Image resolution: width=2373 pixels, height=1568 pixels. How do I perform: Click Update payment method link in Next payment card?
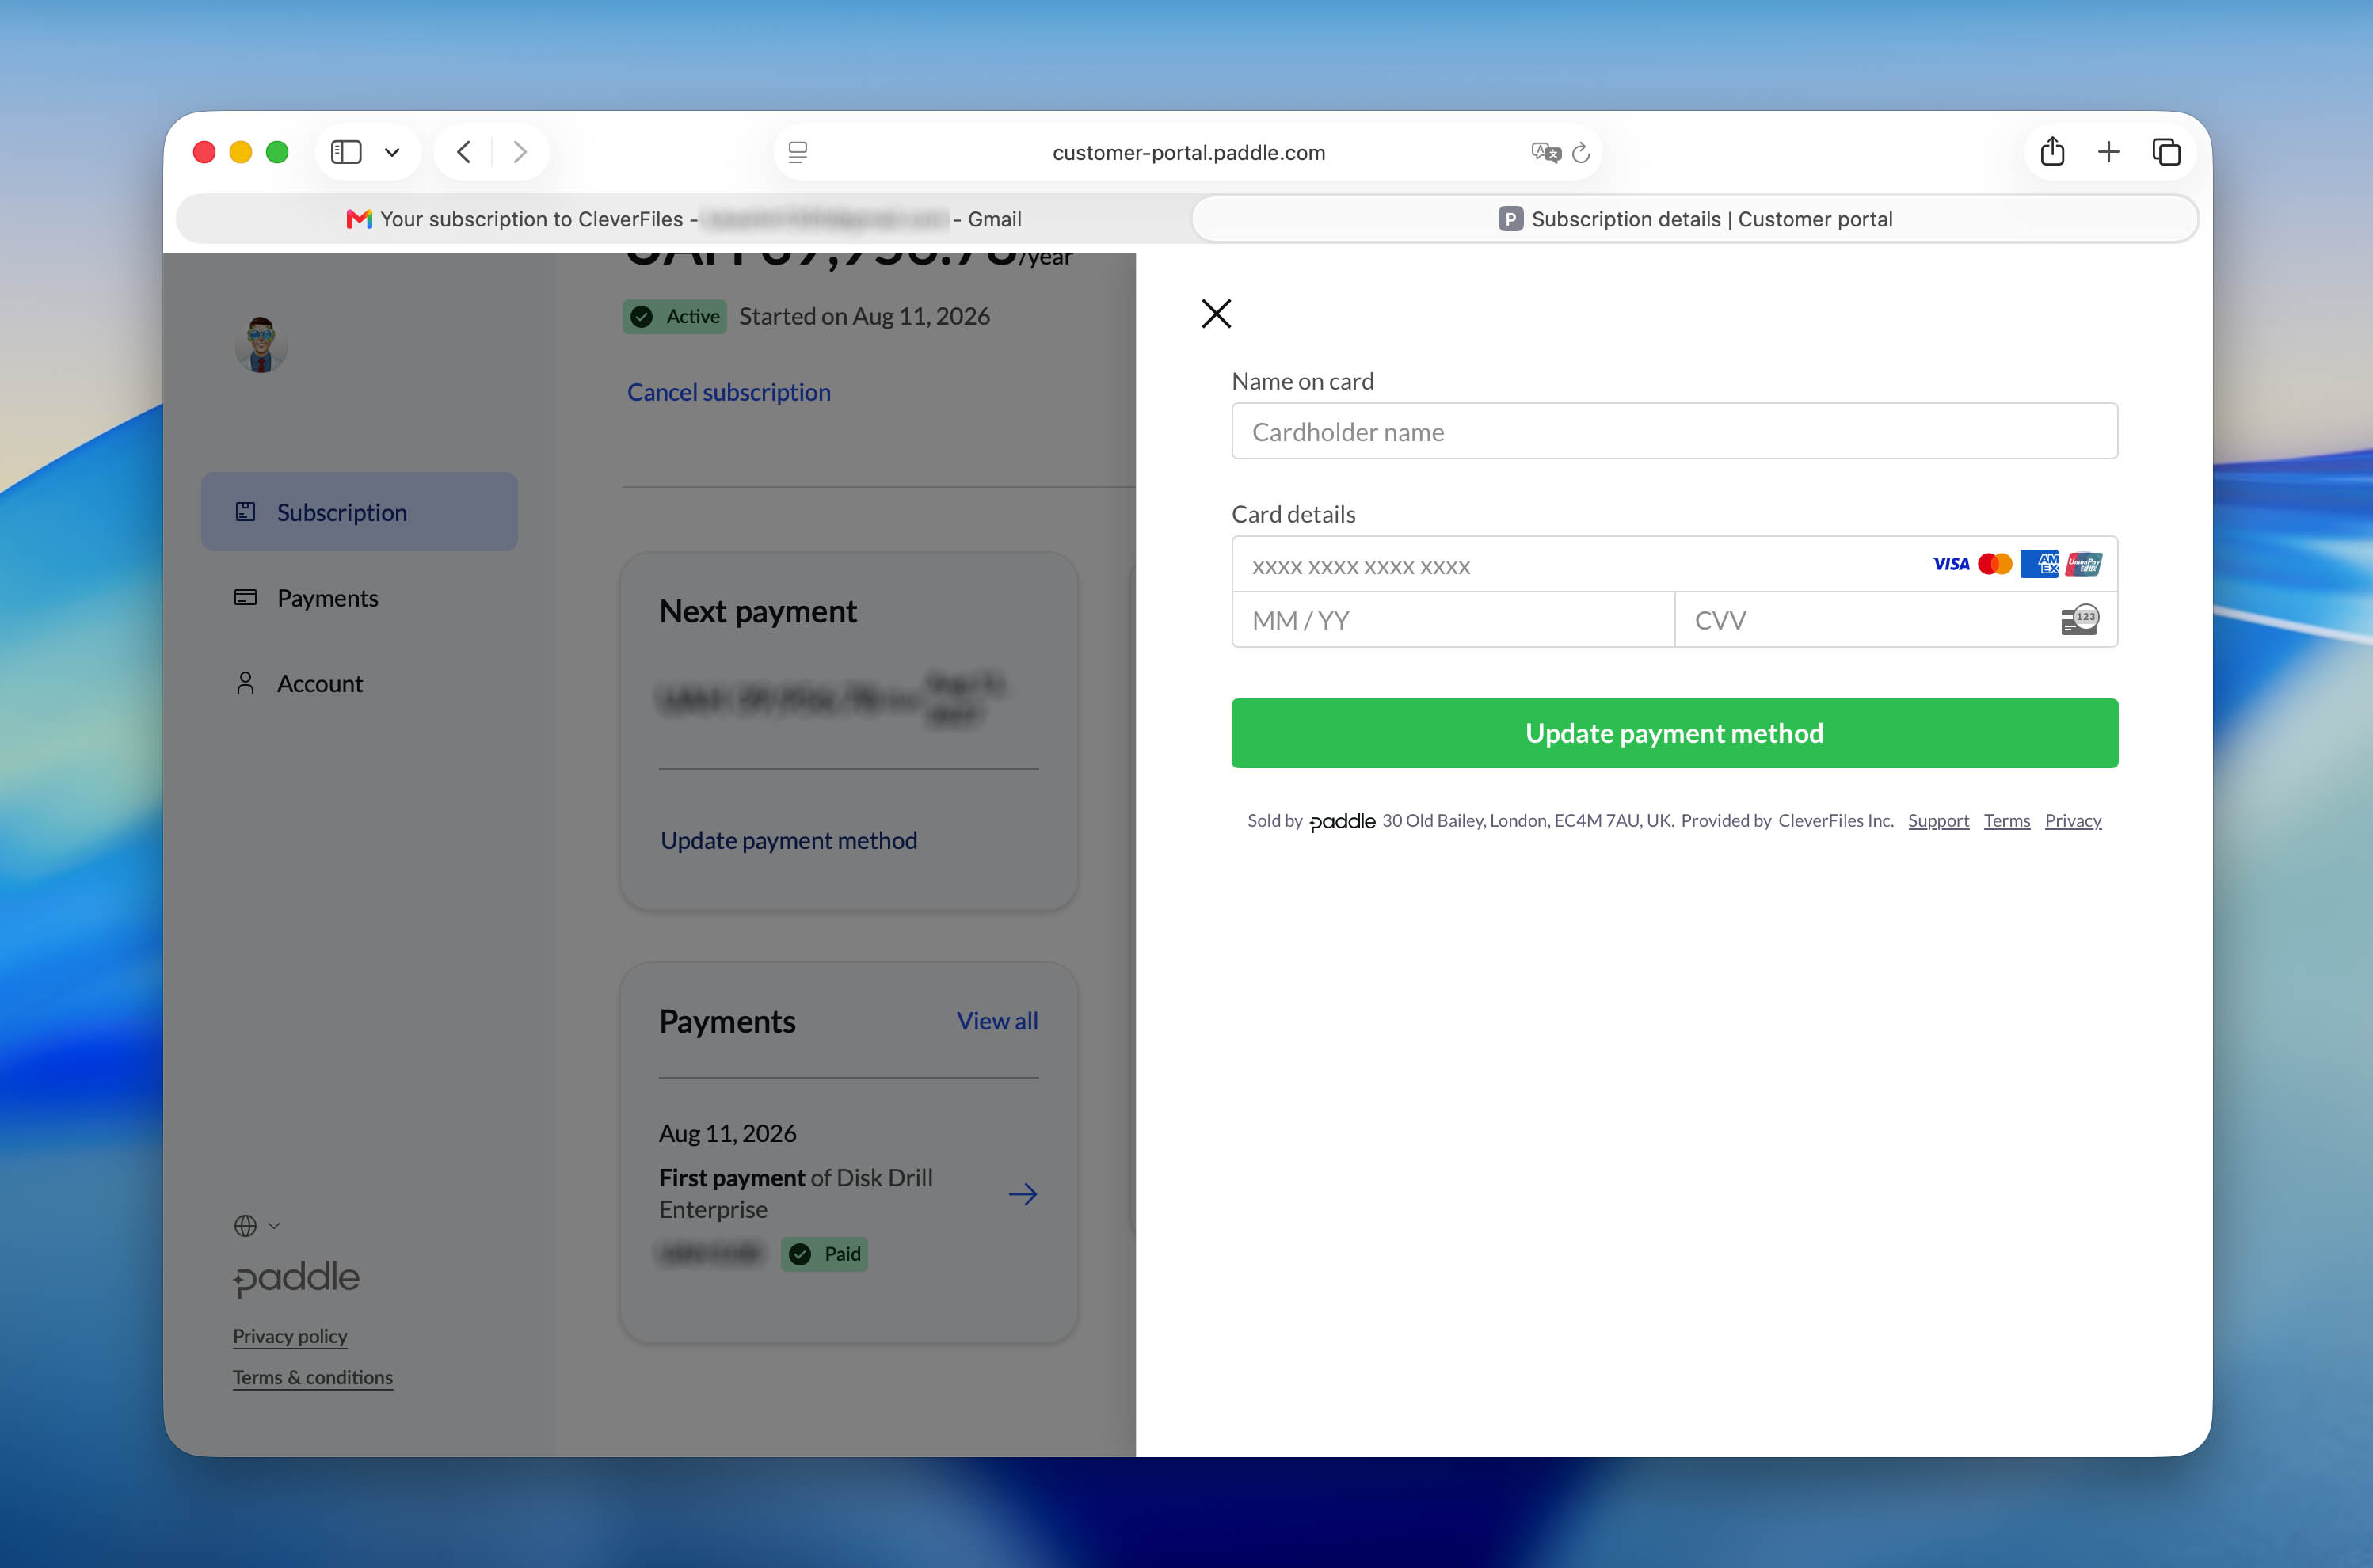pyautogui.click(x=788, y=840)
